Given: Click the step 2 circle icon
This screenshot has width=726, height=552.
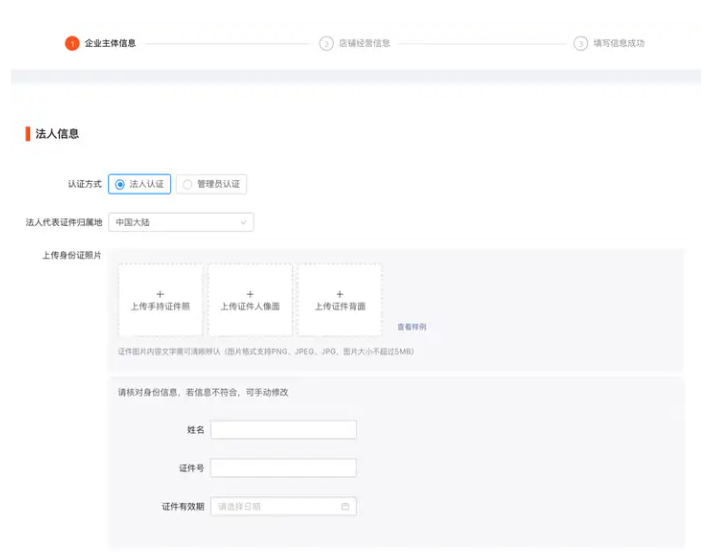Looking at the screenshot, I should tap(326, 44).
